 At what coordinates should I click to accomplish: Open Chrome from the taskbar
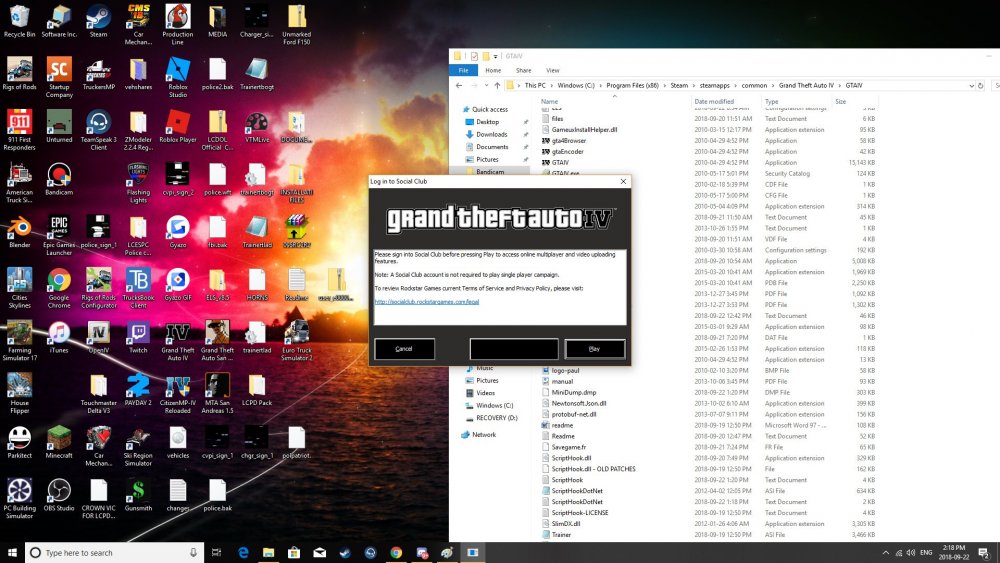(x=396, y=553)
